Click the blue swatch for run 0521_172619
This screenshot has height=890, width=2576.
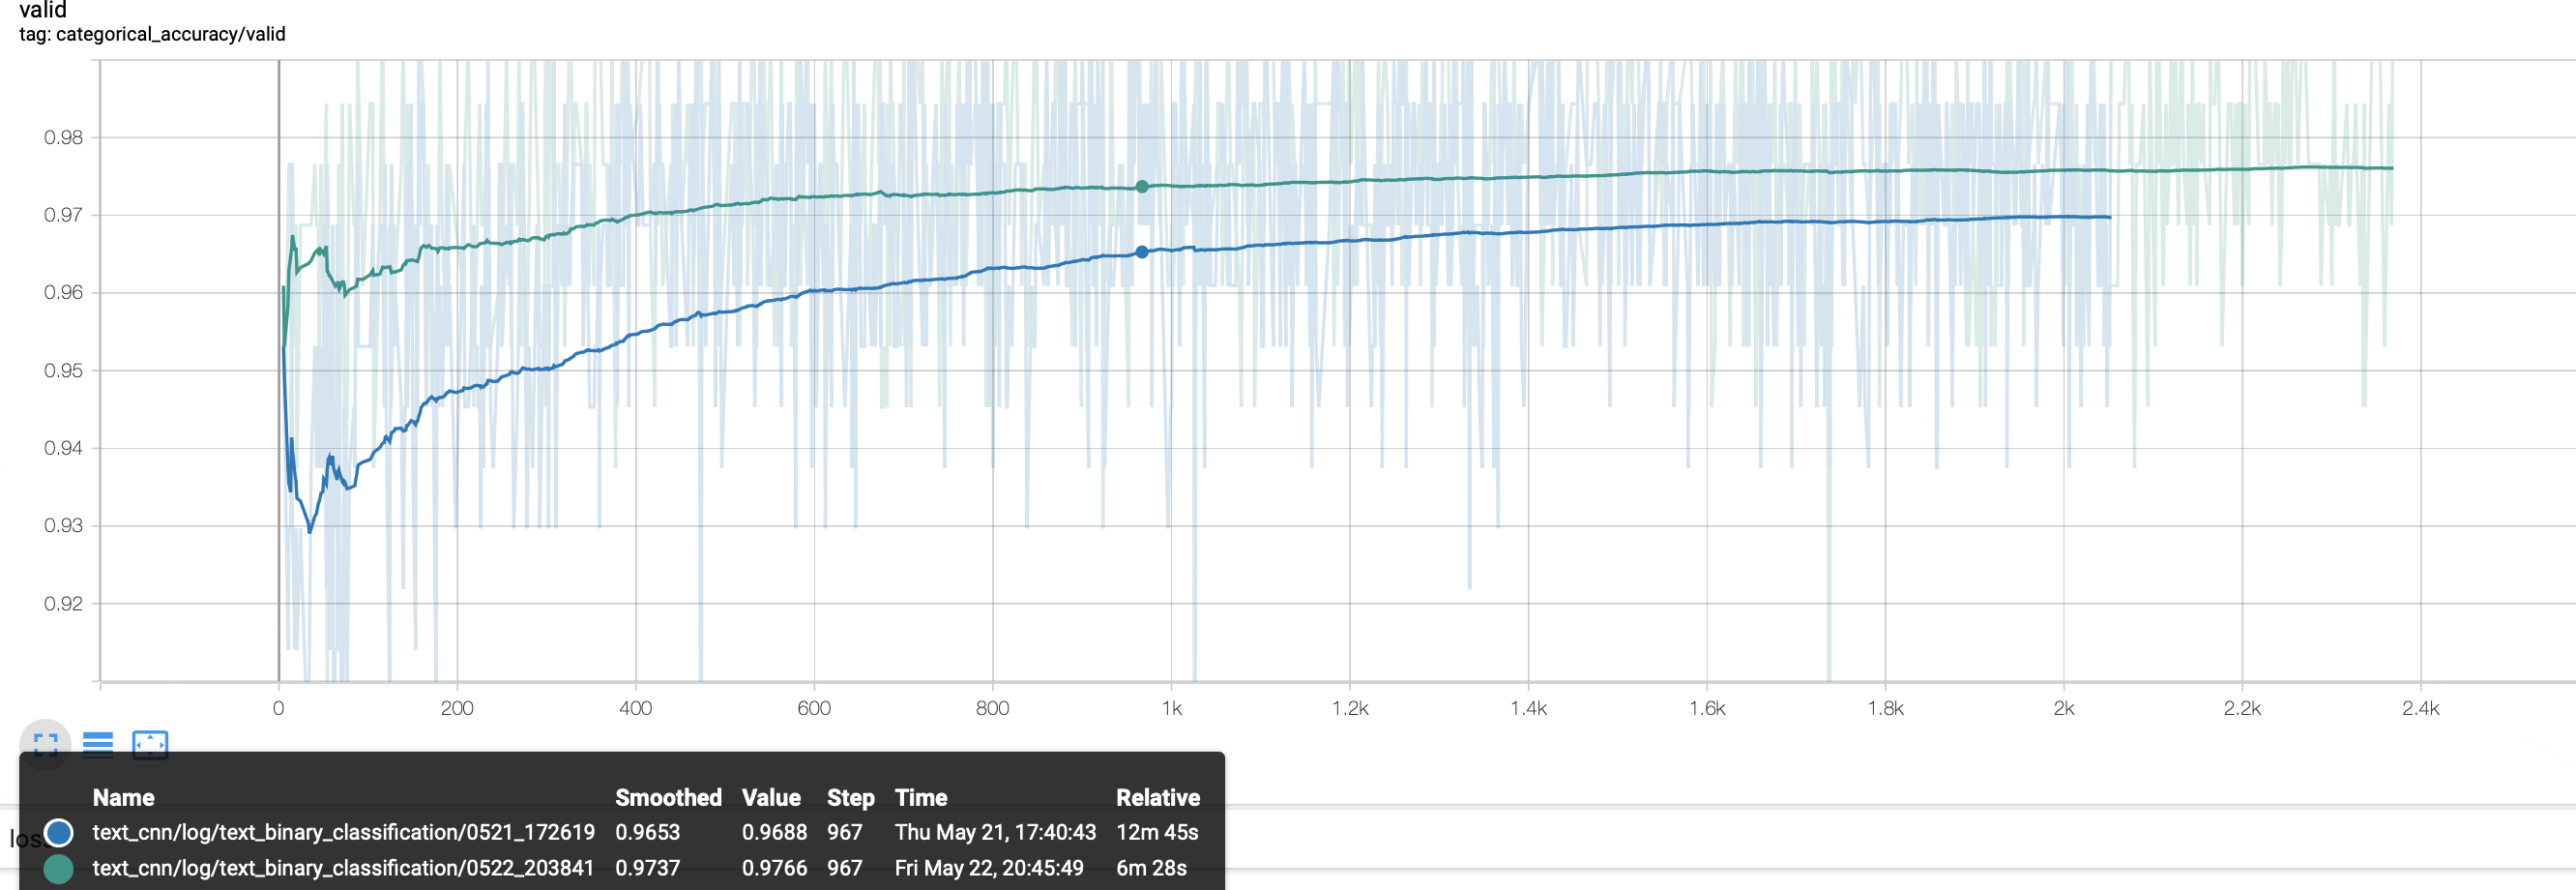[x=59, y=832]
